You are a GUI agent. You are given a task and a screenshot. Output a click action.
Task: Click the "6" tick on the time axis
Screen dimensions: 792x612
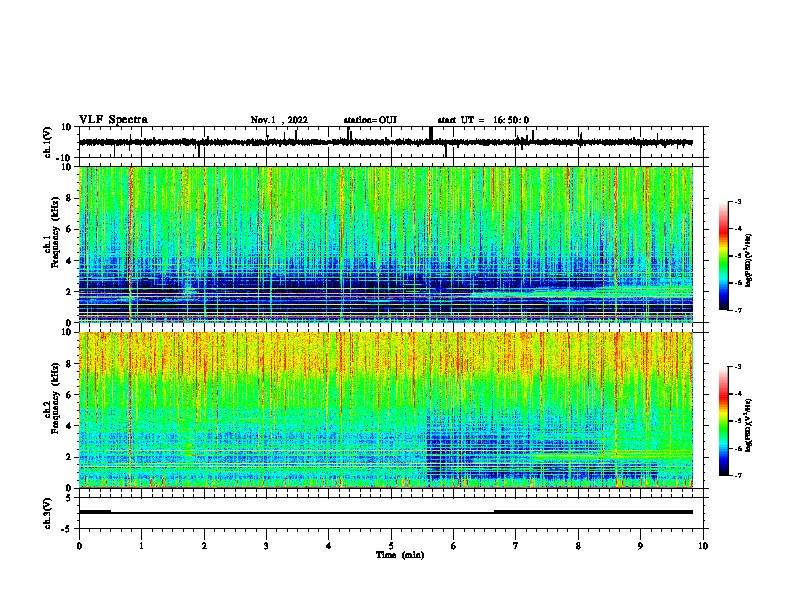(x=454, y=546)
